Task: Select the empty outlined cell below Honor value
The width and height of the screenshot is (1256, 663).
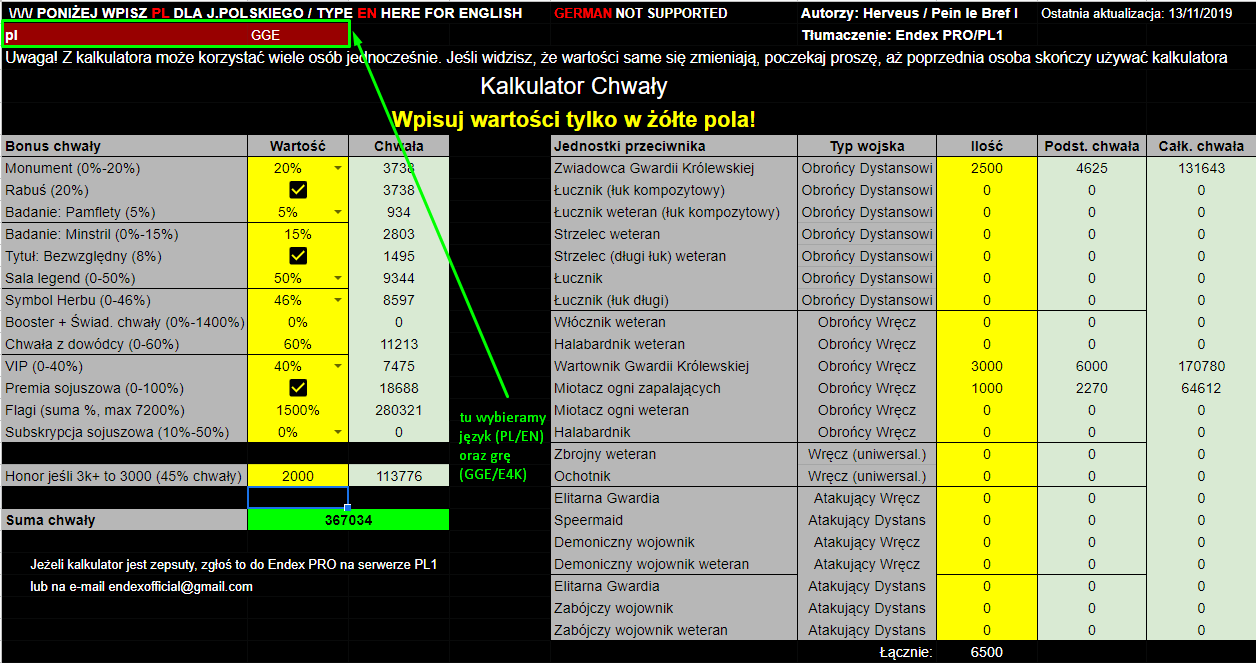Action: pyautogui.click(x=298, y=498)
